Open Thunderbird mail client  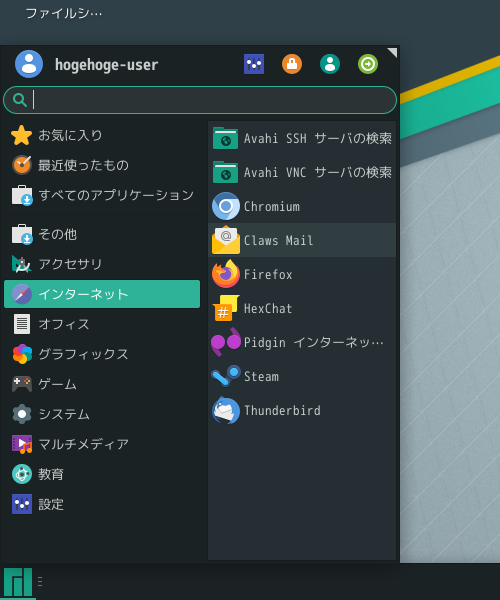click(x=302, y=410)
